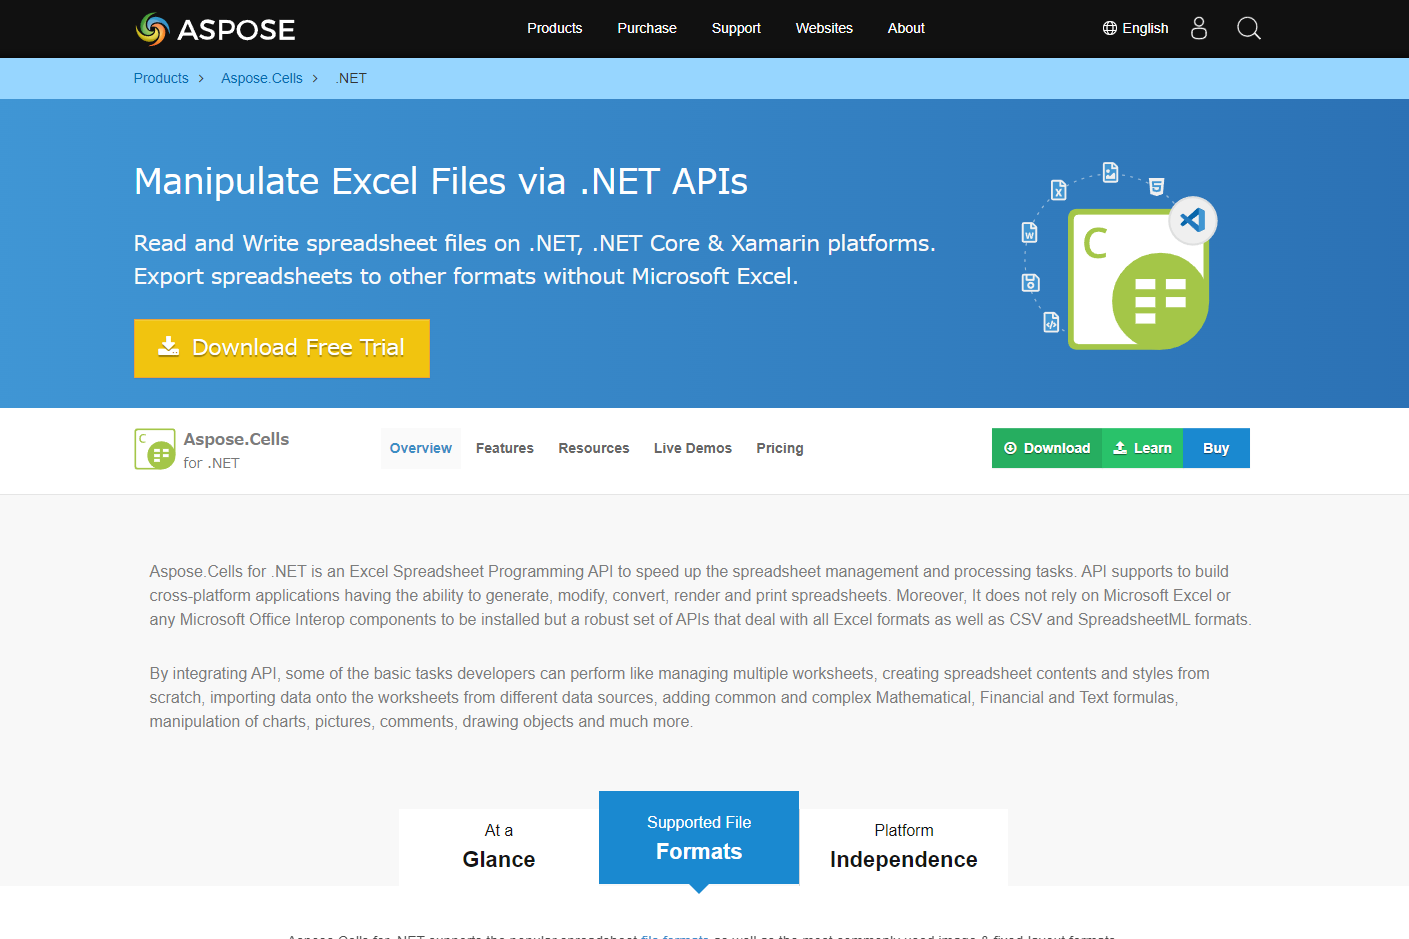Switch to Features tab
Screen dimensions: 1409x939
(505, 448)
